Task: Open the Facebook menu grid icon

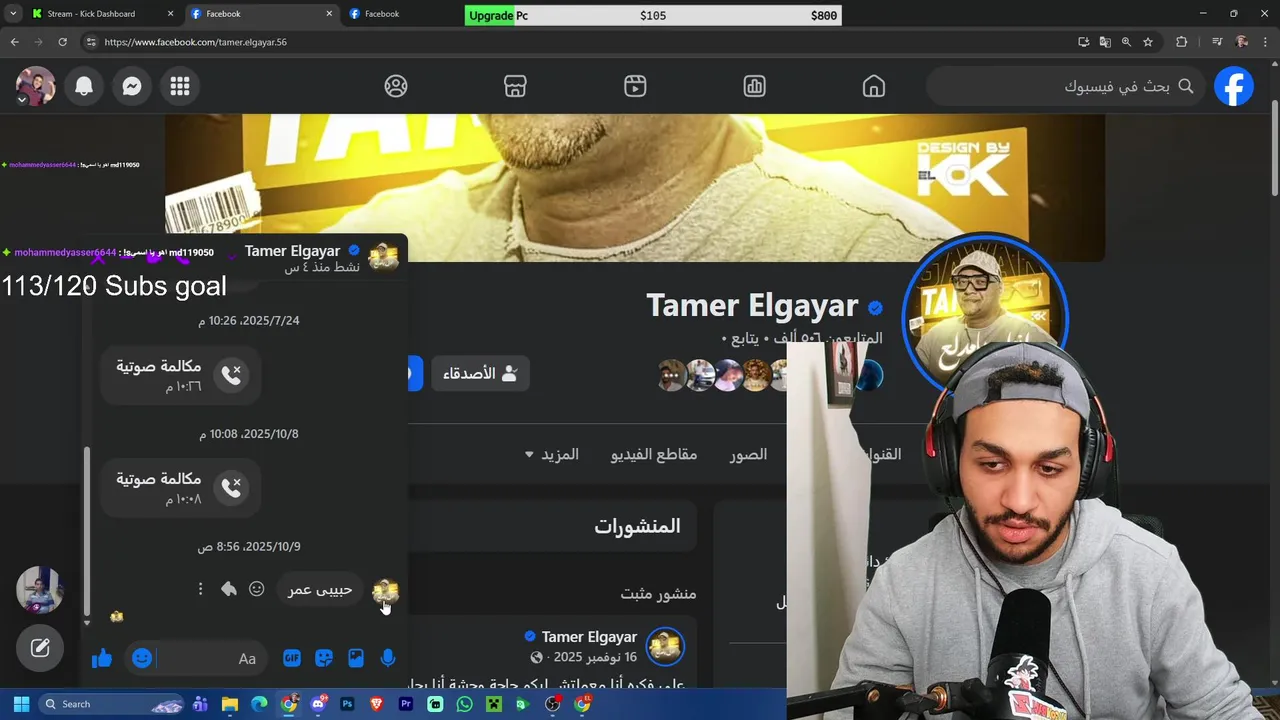Action: pos(180,86)
